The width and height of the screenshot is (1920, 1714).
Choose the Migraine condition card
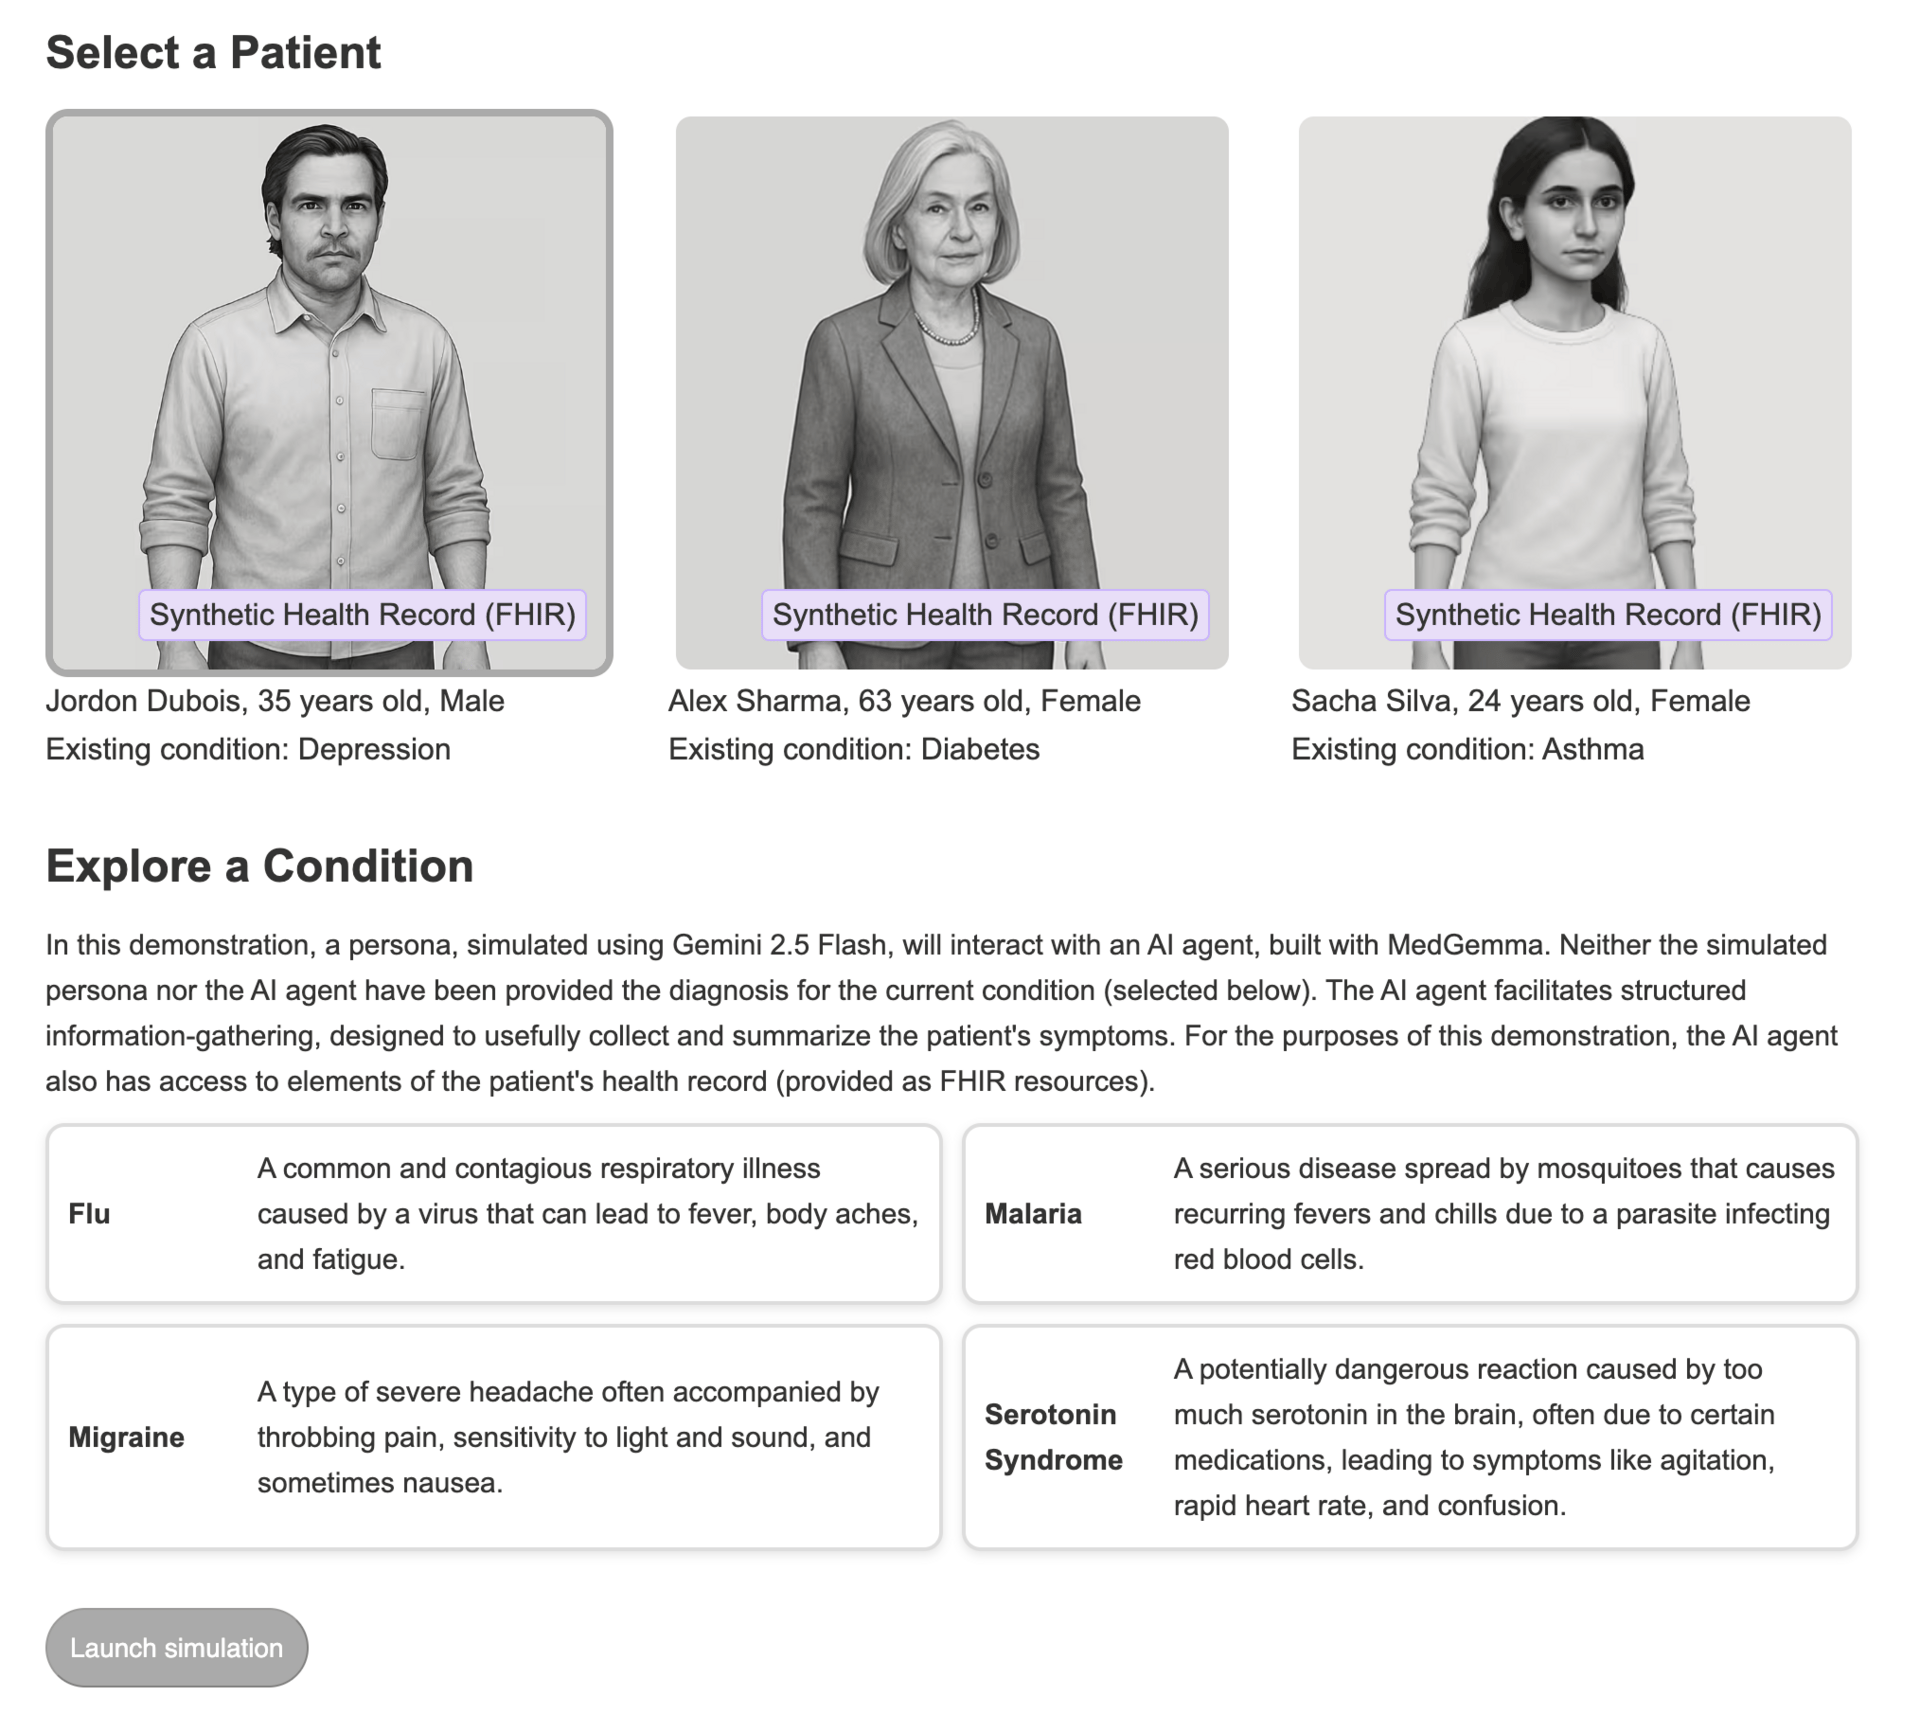coord(494,1437)
